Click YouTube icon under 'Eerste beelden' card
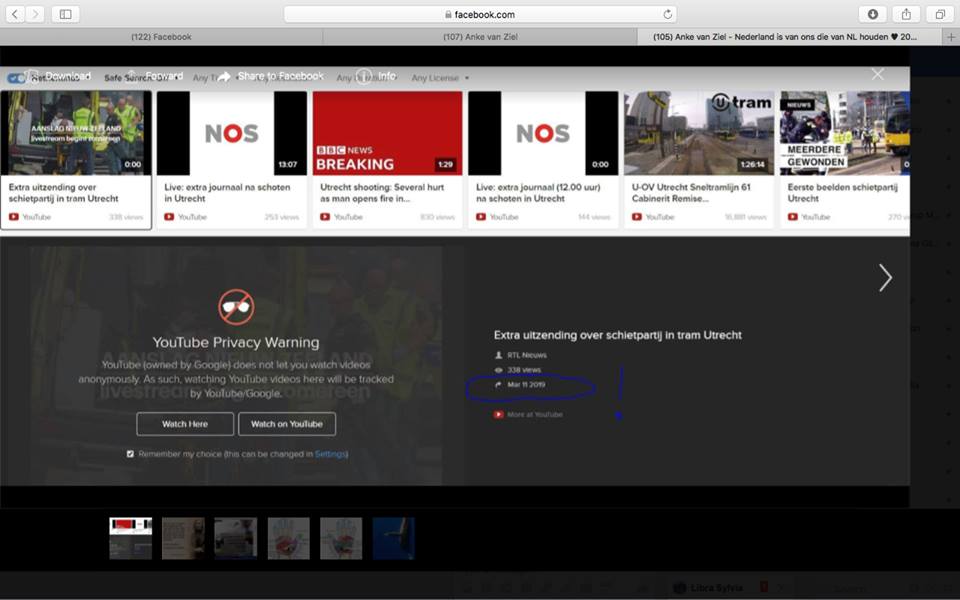Screen dimensions: 960x600 [792, 217]
